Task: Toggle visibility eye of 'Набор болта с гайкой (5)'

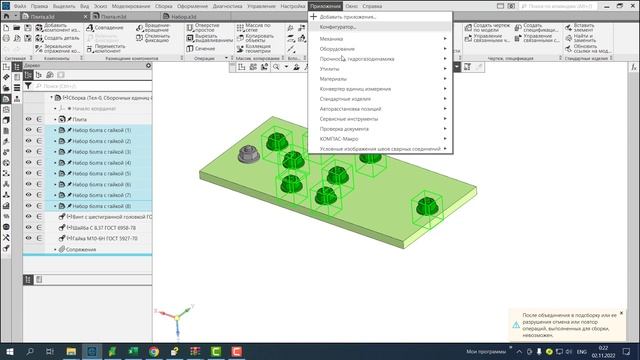Action: (x=28, y=173)
